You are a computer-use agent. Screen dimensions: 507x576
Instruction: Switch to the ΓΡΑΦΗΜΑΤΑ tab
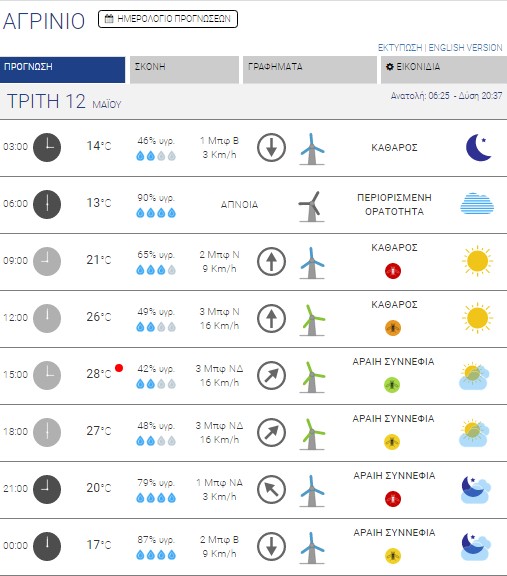point(310,70)
